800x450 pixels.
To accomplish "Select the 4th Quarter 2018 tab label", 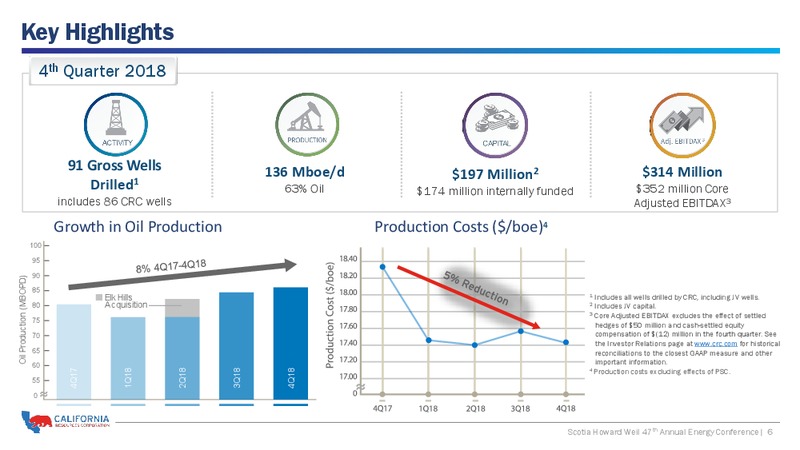I will click(103, 70).
